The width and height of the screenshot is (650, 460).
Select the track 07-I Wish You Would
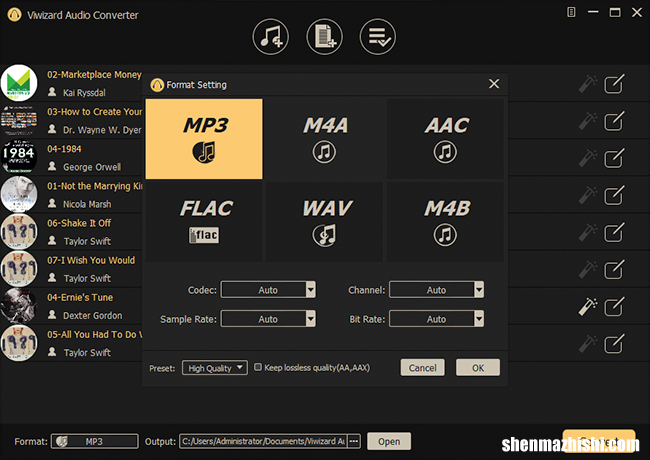pos(91,260)
